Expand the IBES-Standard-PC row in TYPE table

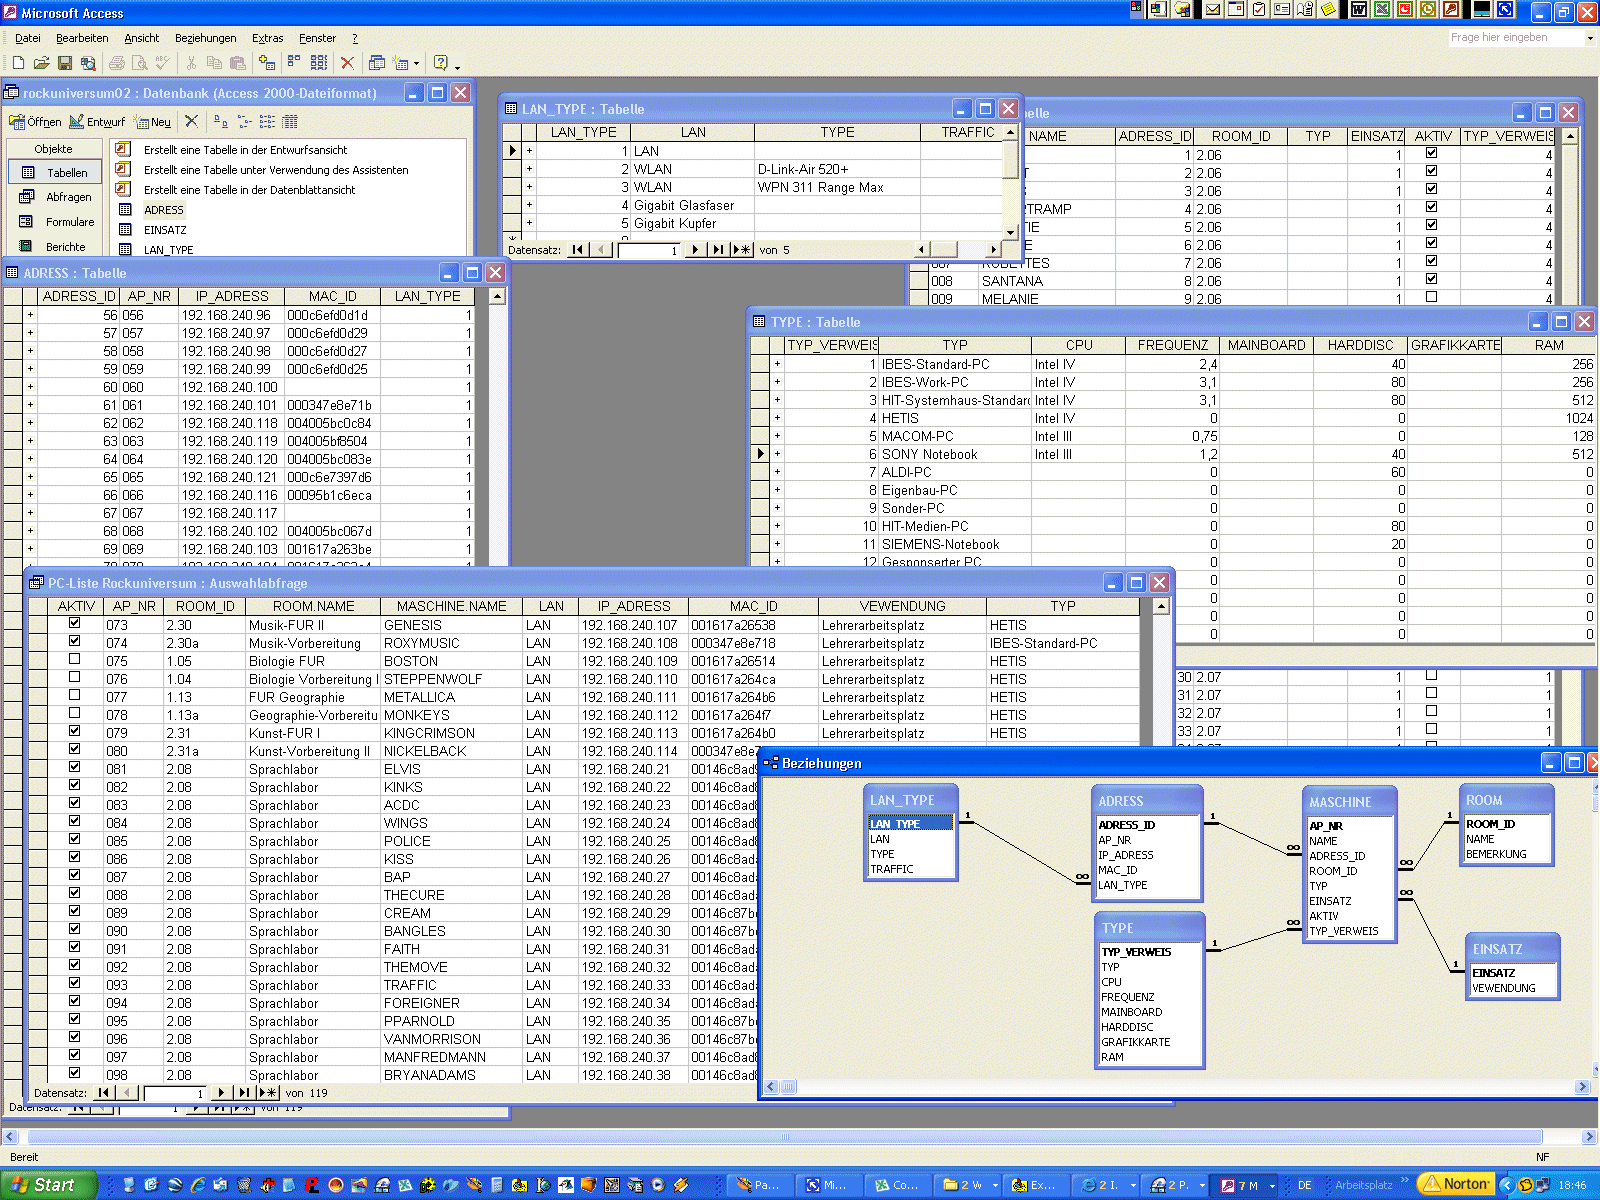pos(777,364)
